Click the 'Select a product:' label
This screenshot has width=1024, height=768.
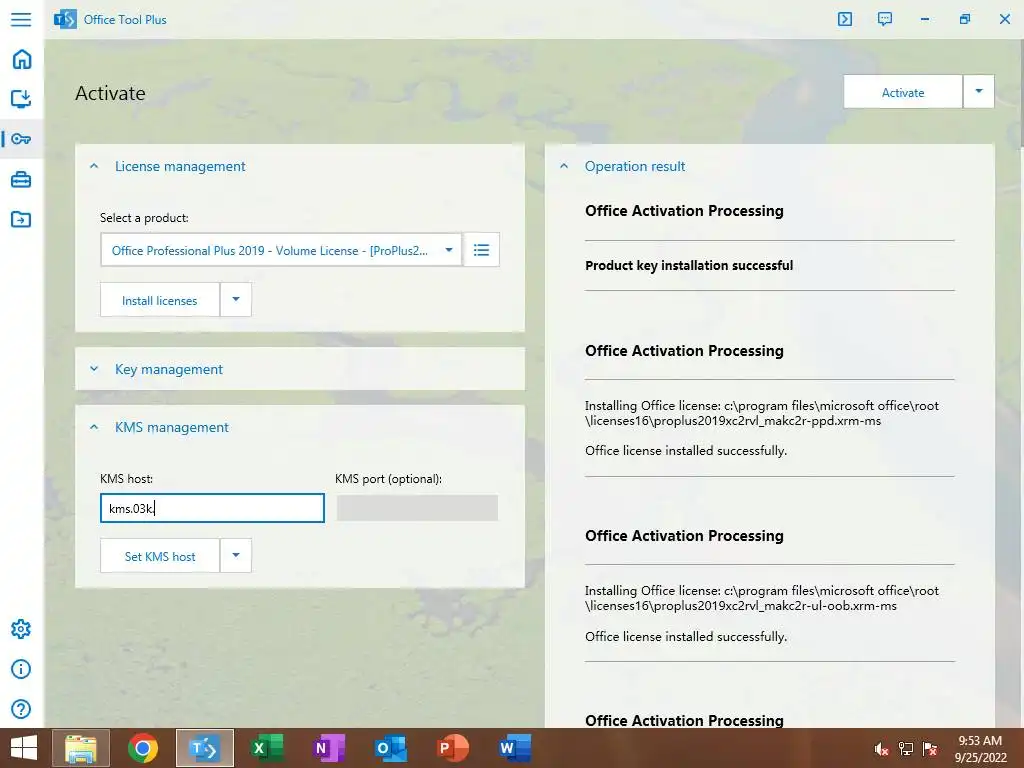144,218
